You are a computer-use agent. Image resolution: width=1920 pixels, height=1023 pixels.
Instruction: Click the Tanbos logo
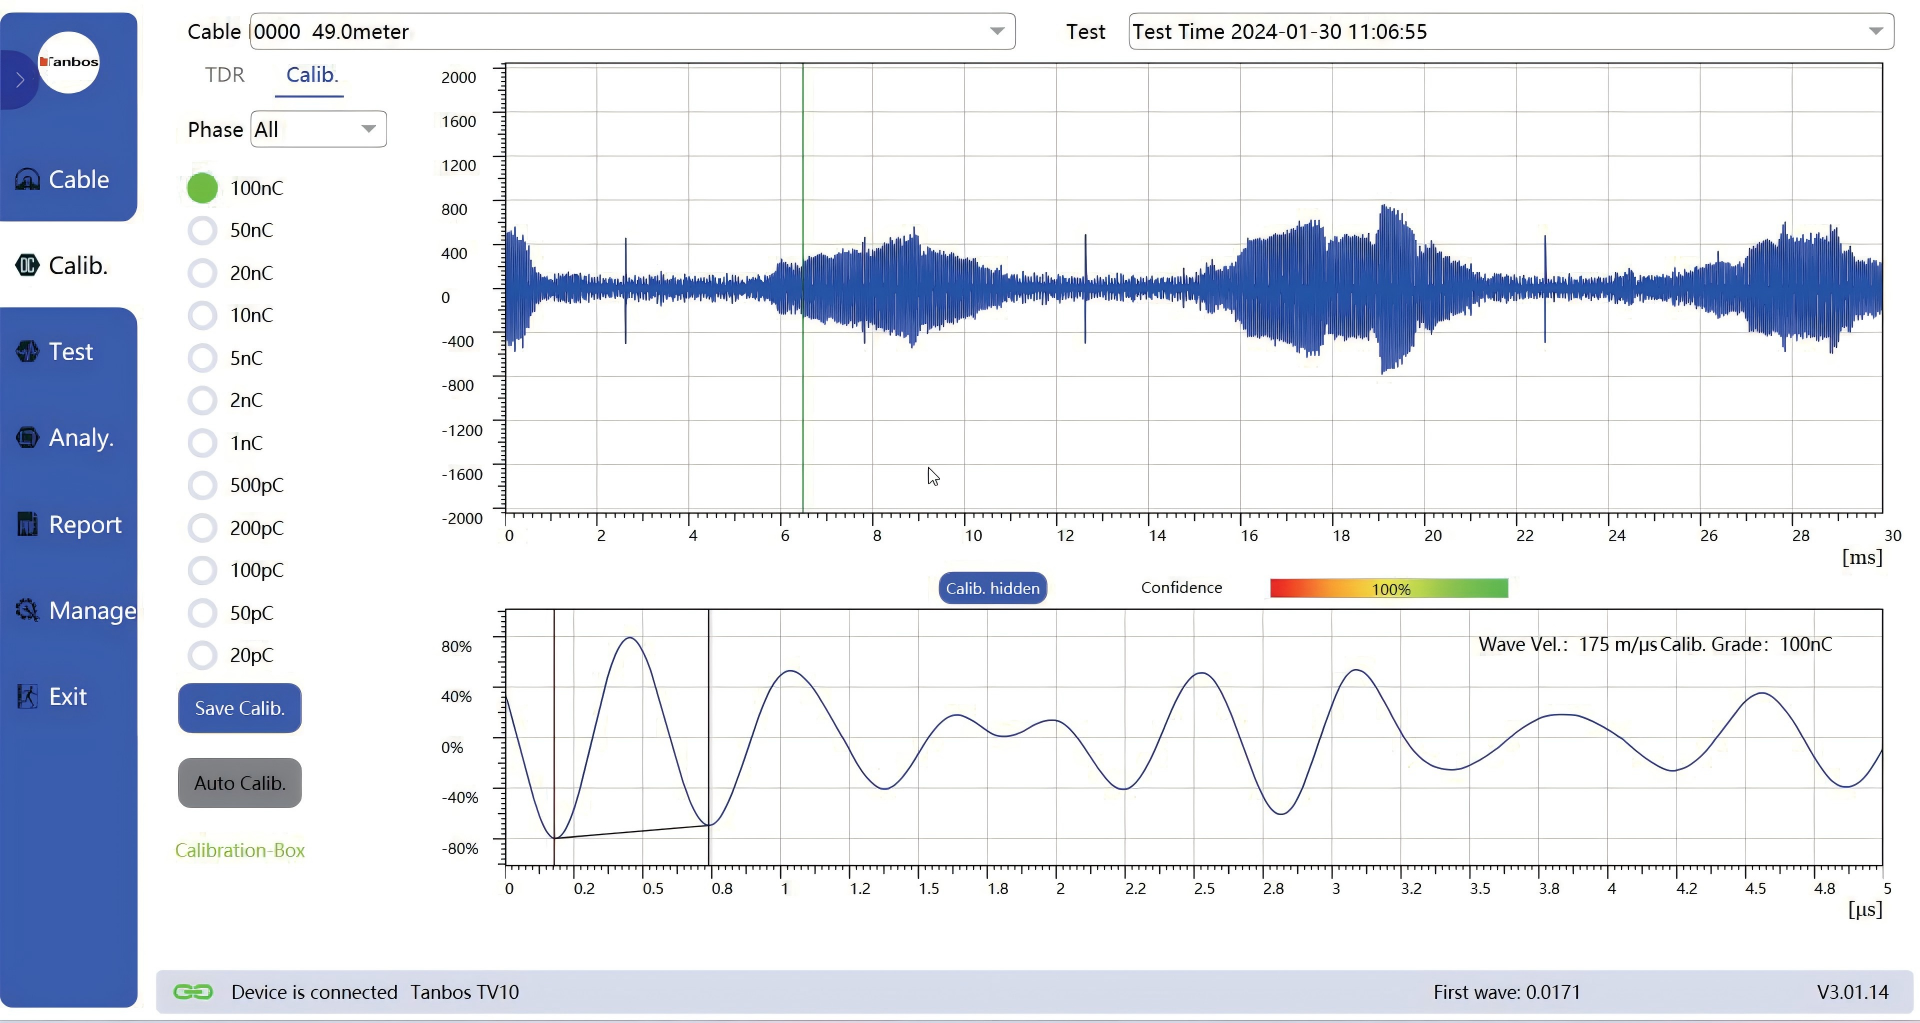click(69, 62)
